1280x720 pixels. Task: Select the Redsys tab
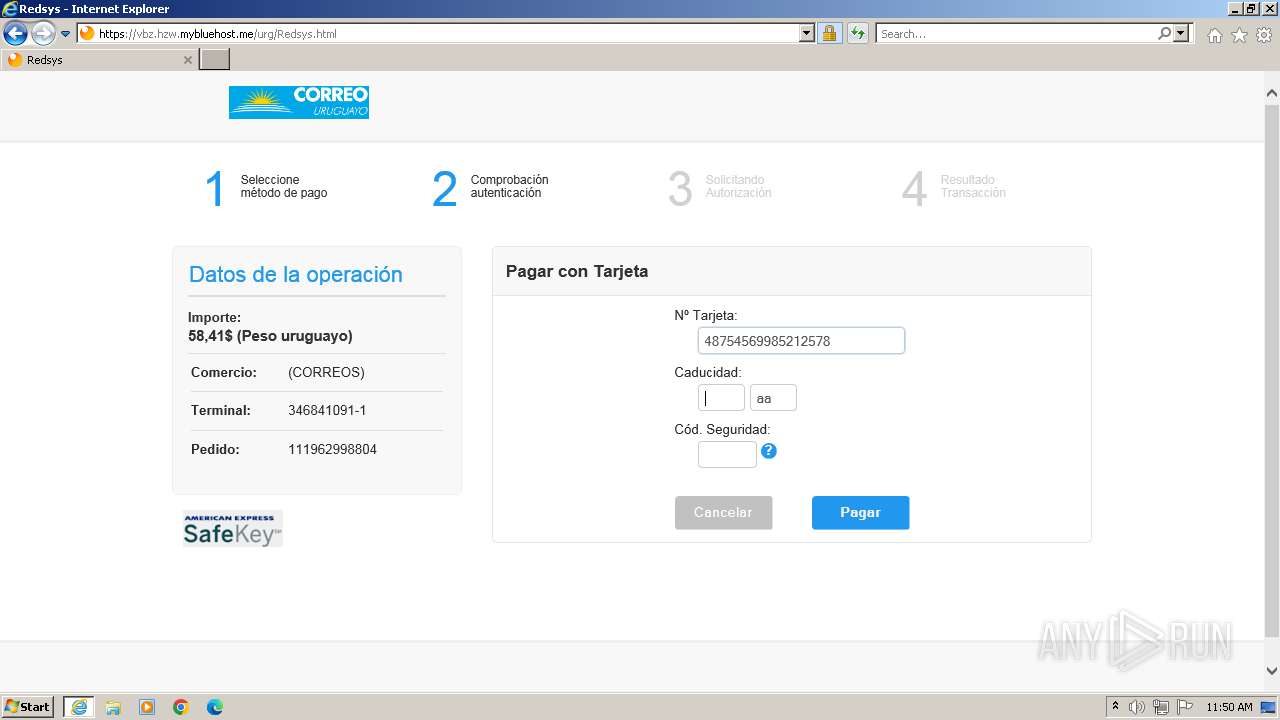98,60
